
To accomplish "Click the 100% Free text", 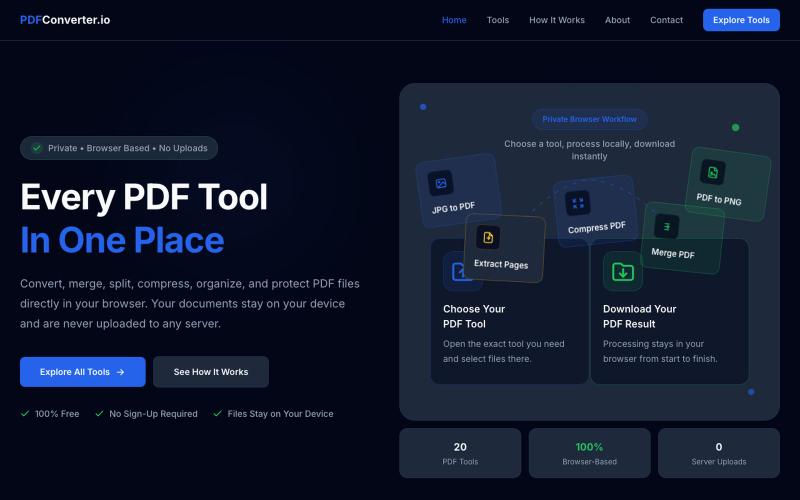I will pos(57,414).
